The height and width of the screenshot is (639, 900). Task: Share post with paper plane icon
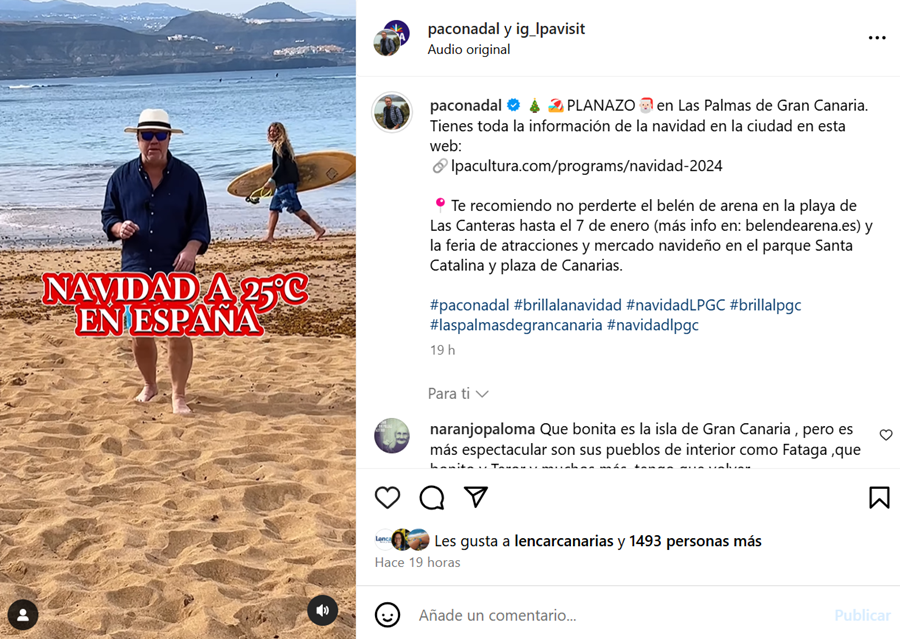[x=476, y=497]
